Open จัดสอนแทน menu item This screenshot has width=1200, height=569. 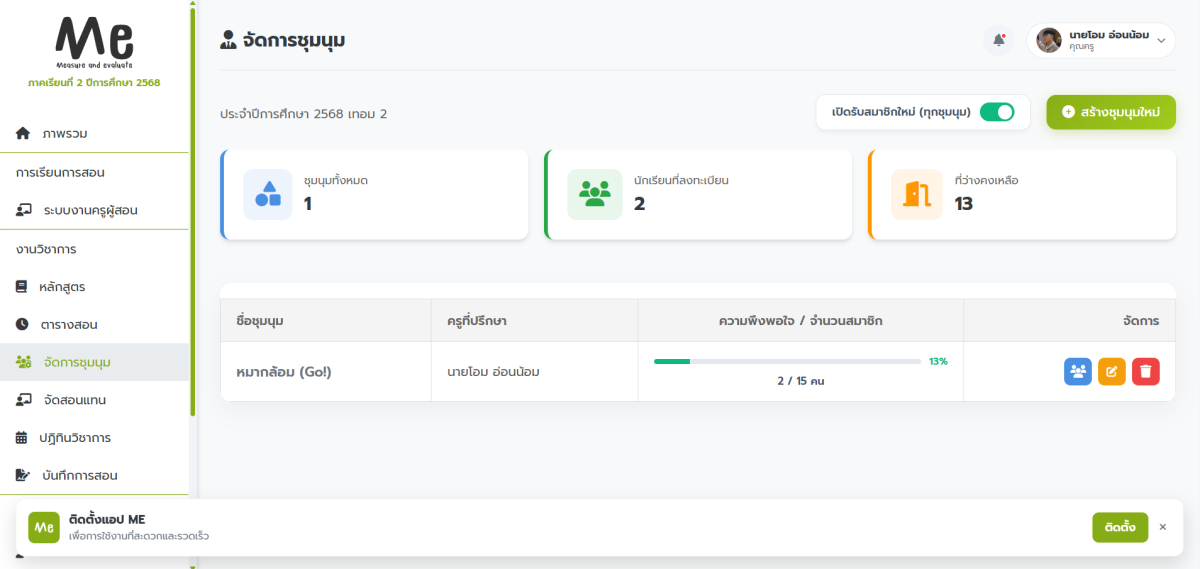coord(74,400)
